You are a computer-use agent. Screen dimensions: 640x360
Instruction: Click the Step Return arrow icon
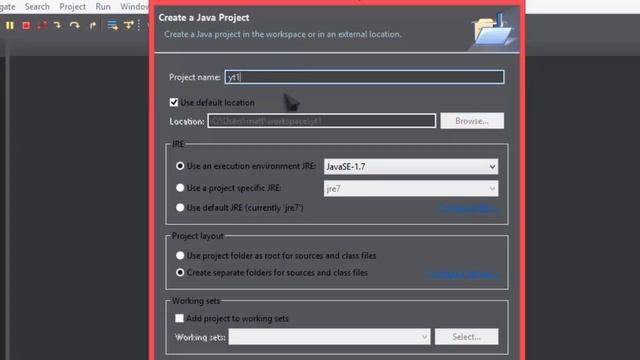click(93, 25)
